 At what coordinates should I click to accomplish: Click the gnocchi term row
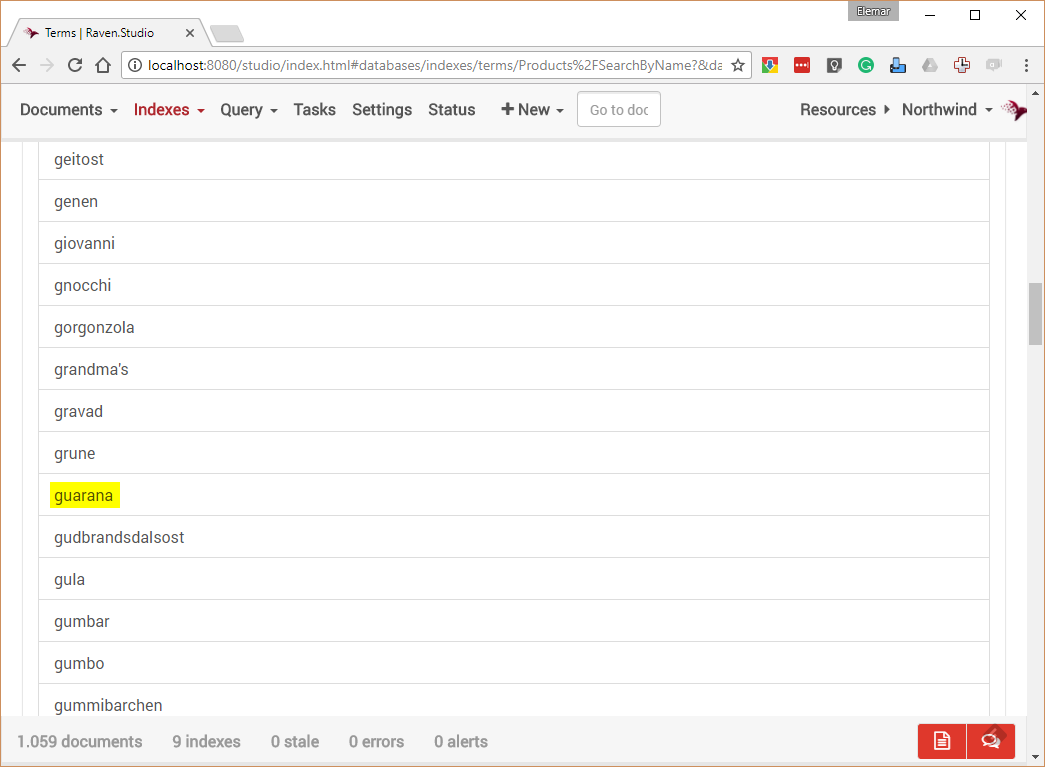[x=514, y=285]
